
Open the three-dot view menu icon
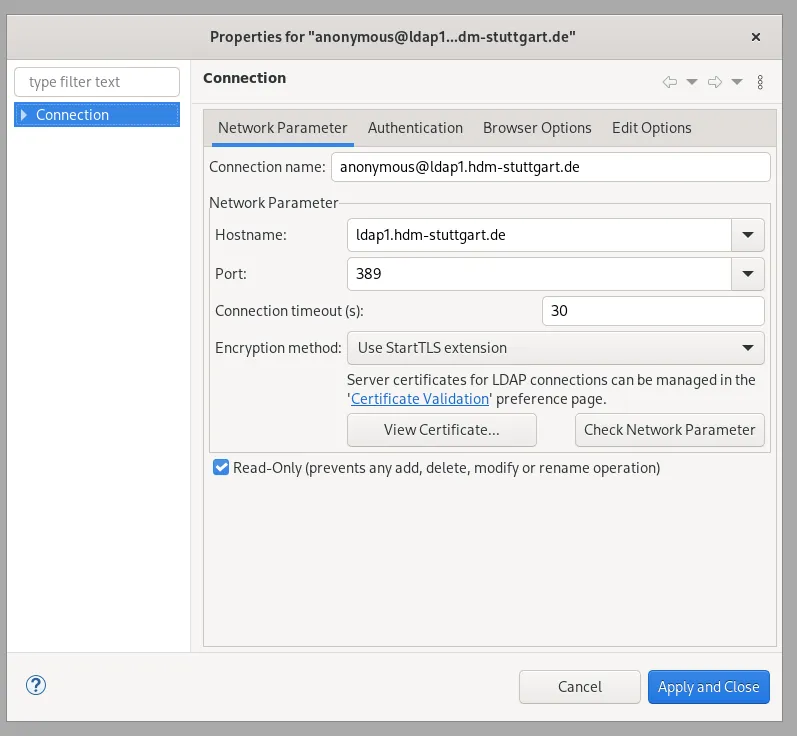click(x=760, y=82)
